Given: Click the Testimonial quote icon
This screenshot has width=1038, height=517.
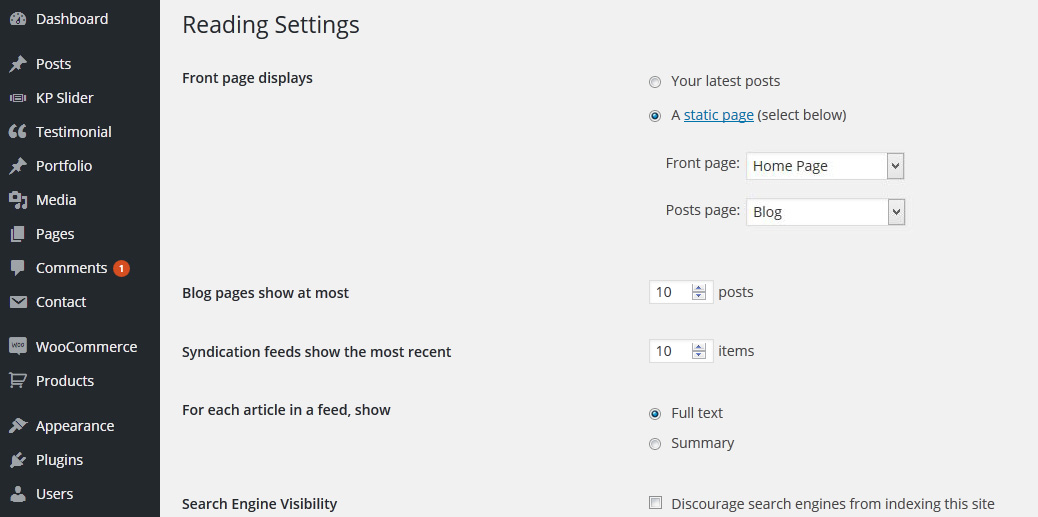Looking at the screenshot, I should pos(17,132).
